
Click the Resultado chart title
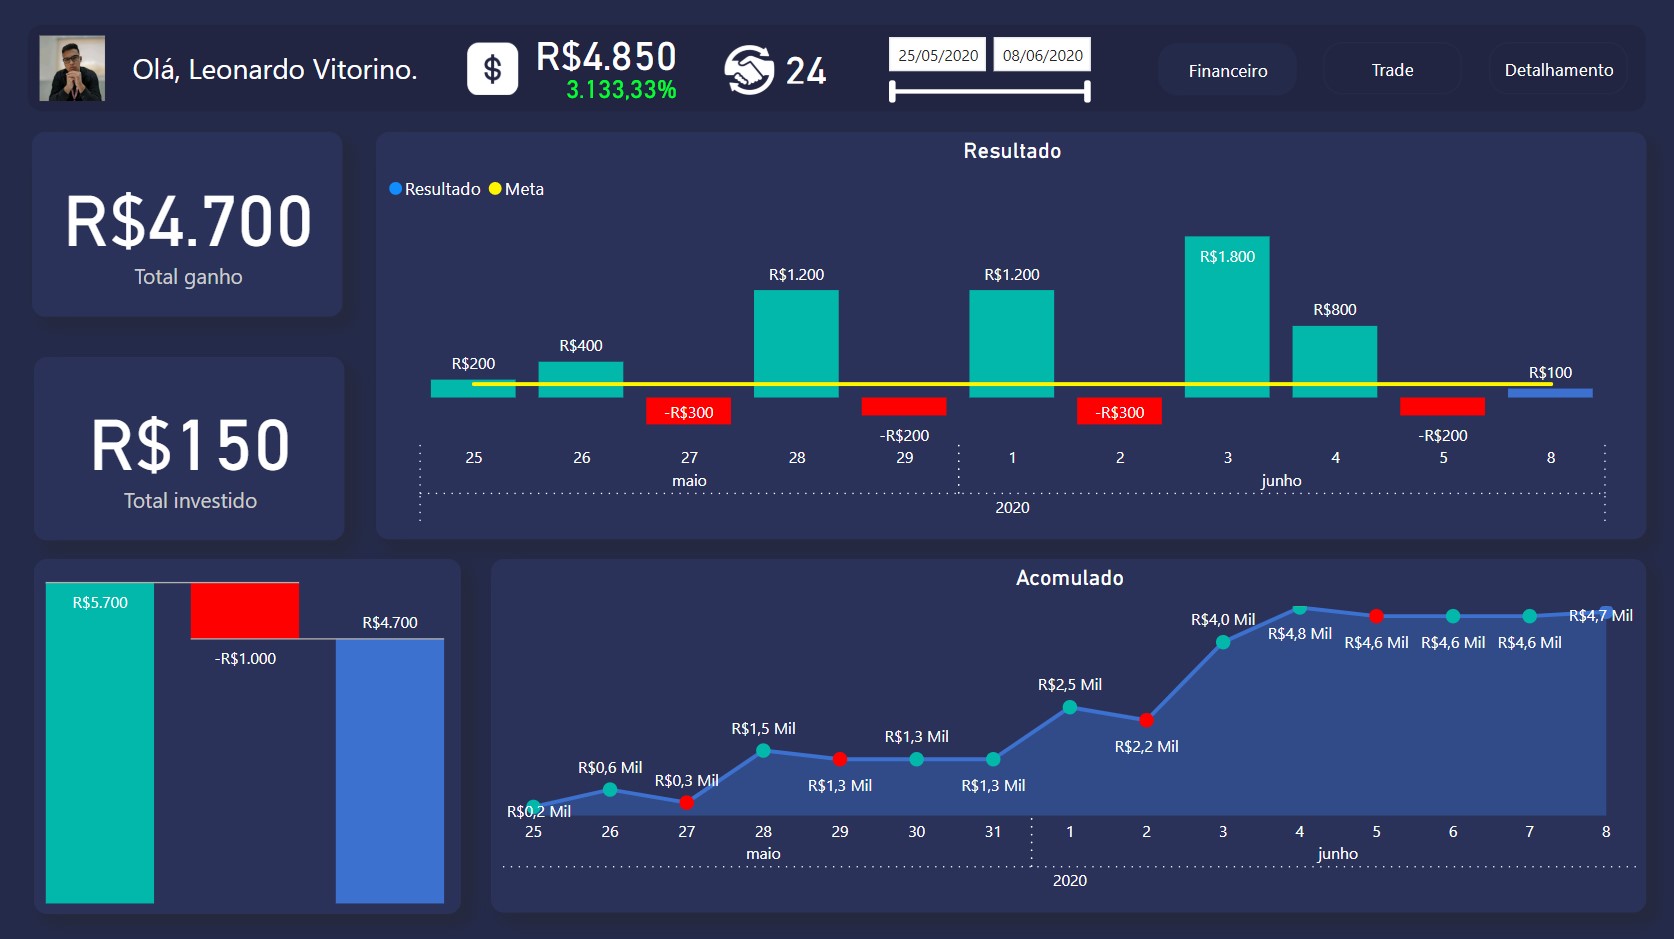coord(1012,151)
